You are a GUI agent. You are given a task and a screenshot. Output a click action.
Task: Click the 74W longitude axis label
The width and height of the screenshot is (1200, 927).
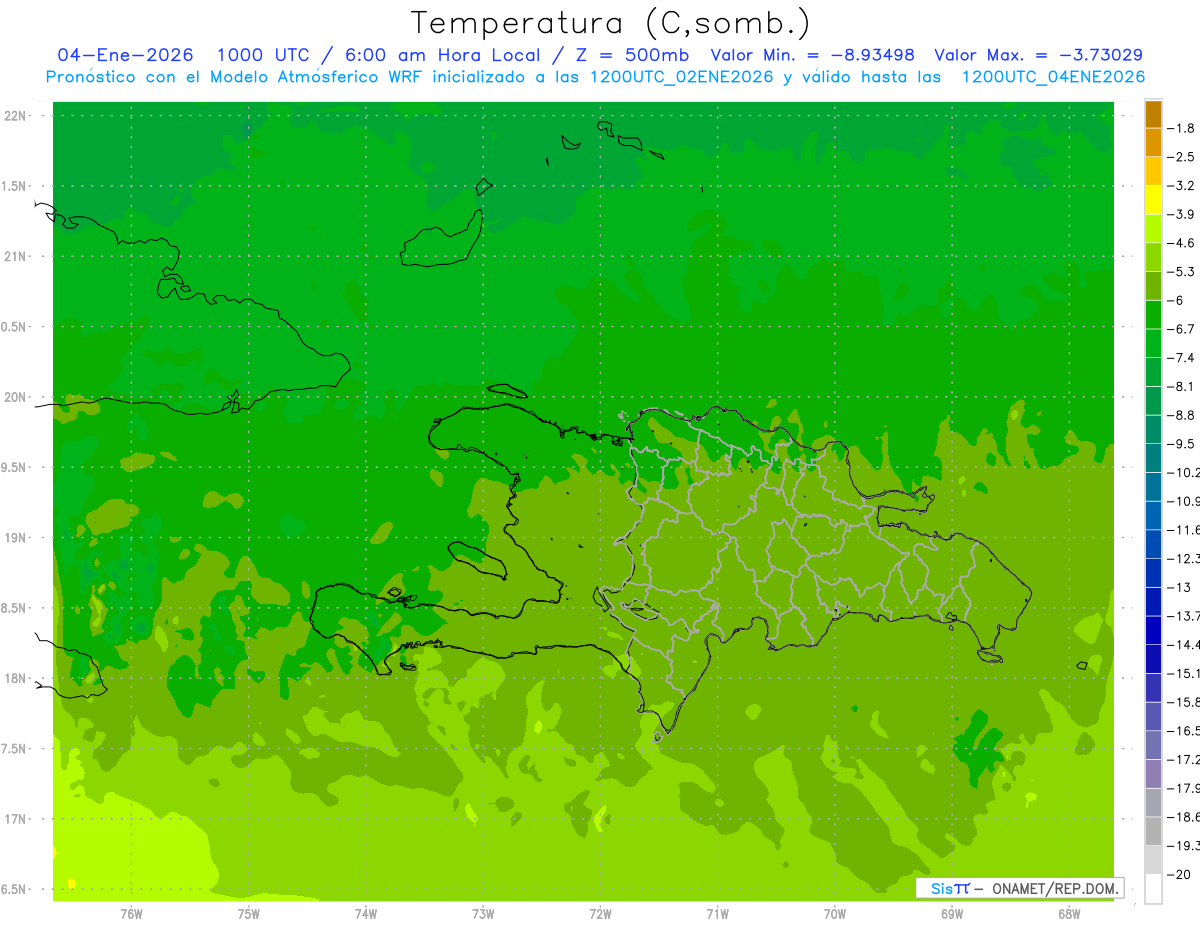pos(366,913)
